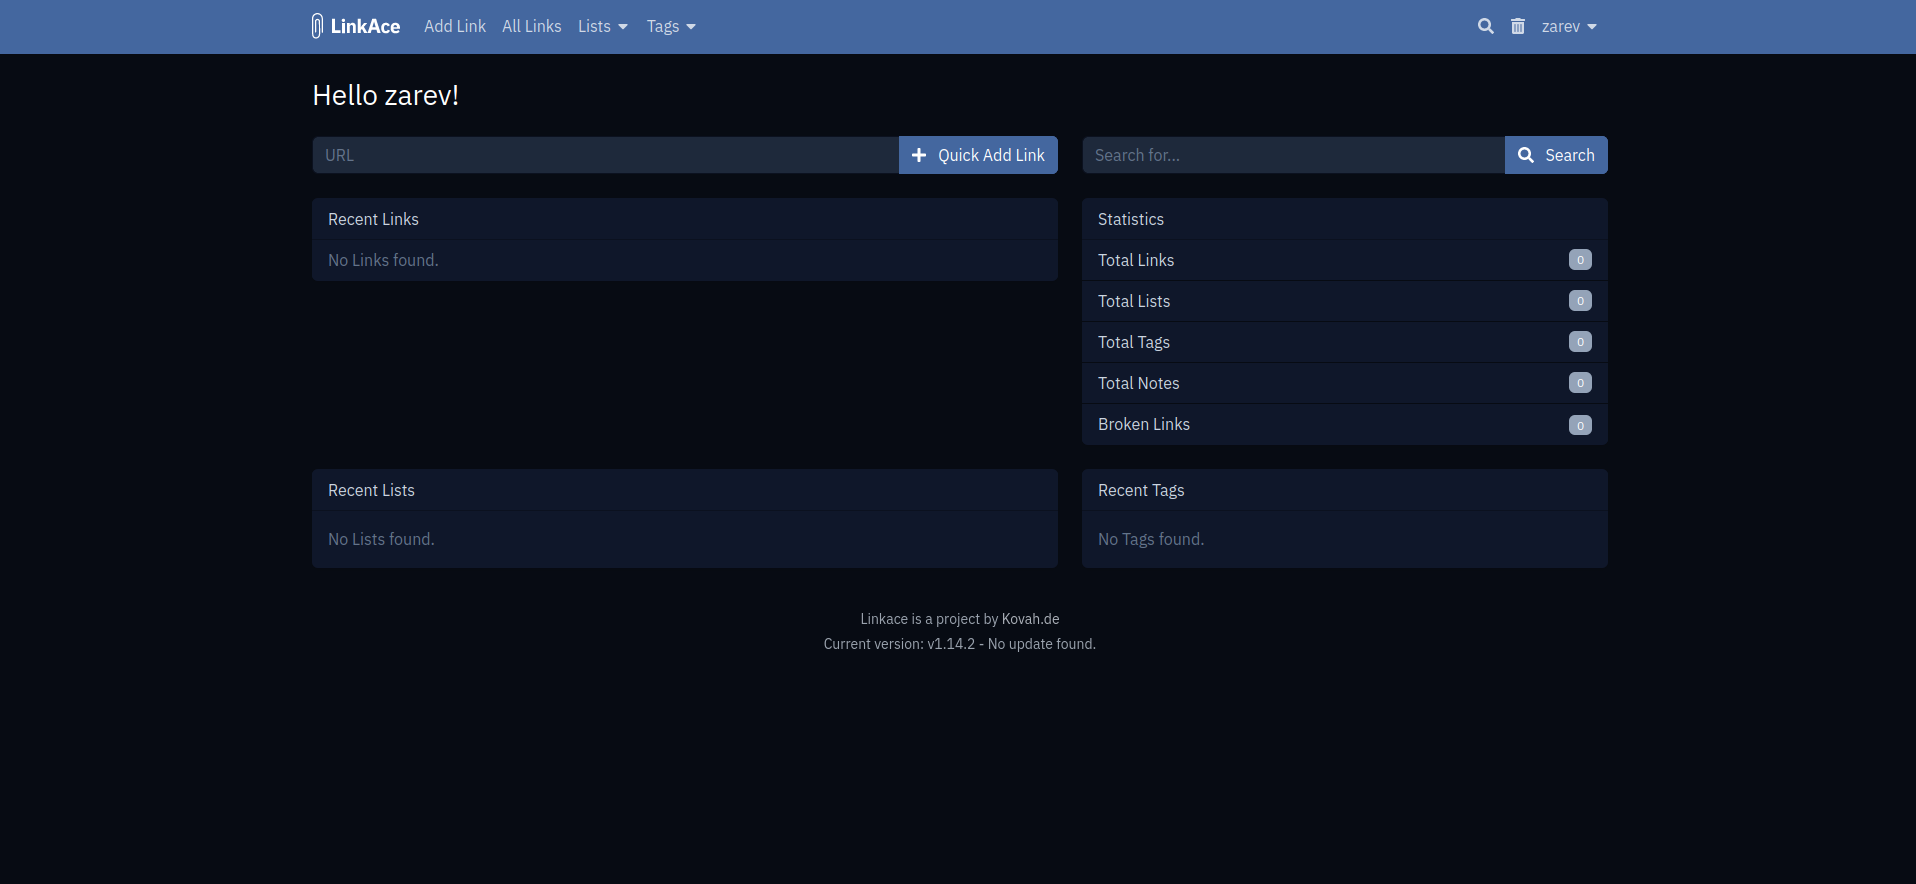1916x884 pixels.
Task: Click the 'No Lists found.' text
Action: coord(381,539)
